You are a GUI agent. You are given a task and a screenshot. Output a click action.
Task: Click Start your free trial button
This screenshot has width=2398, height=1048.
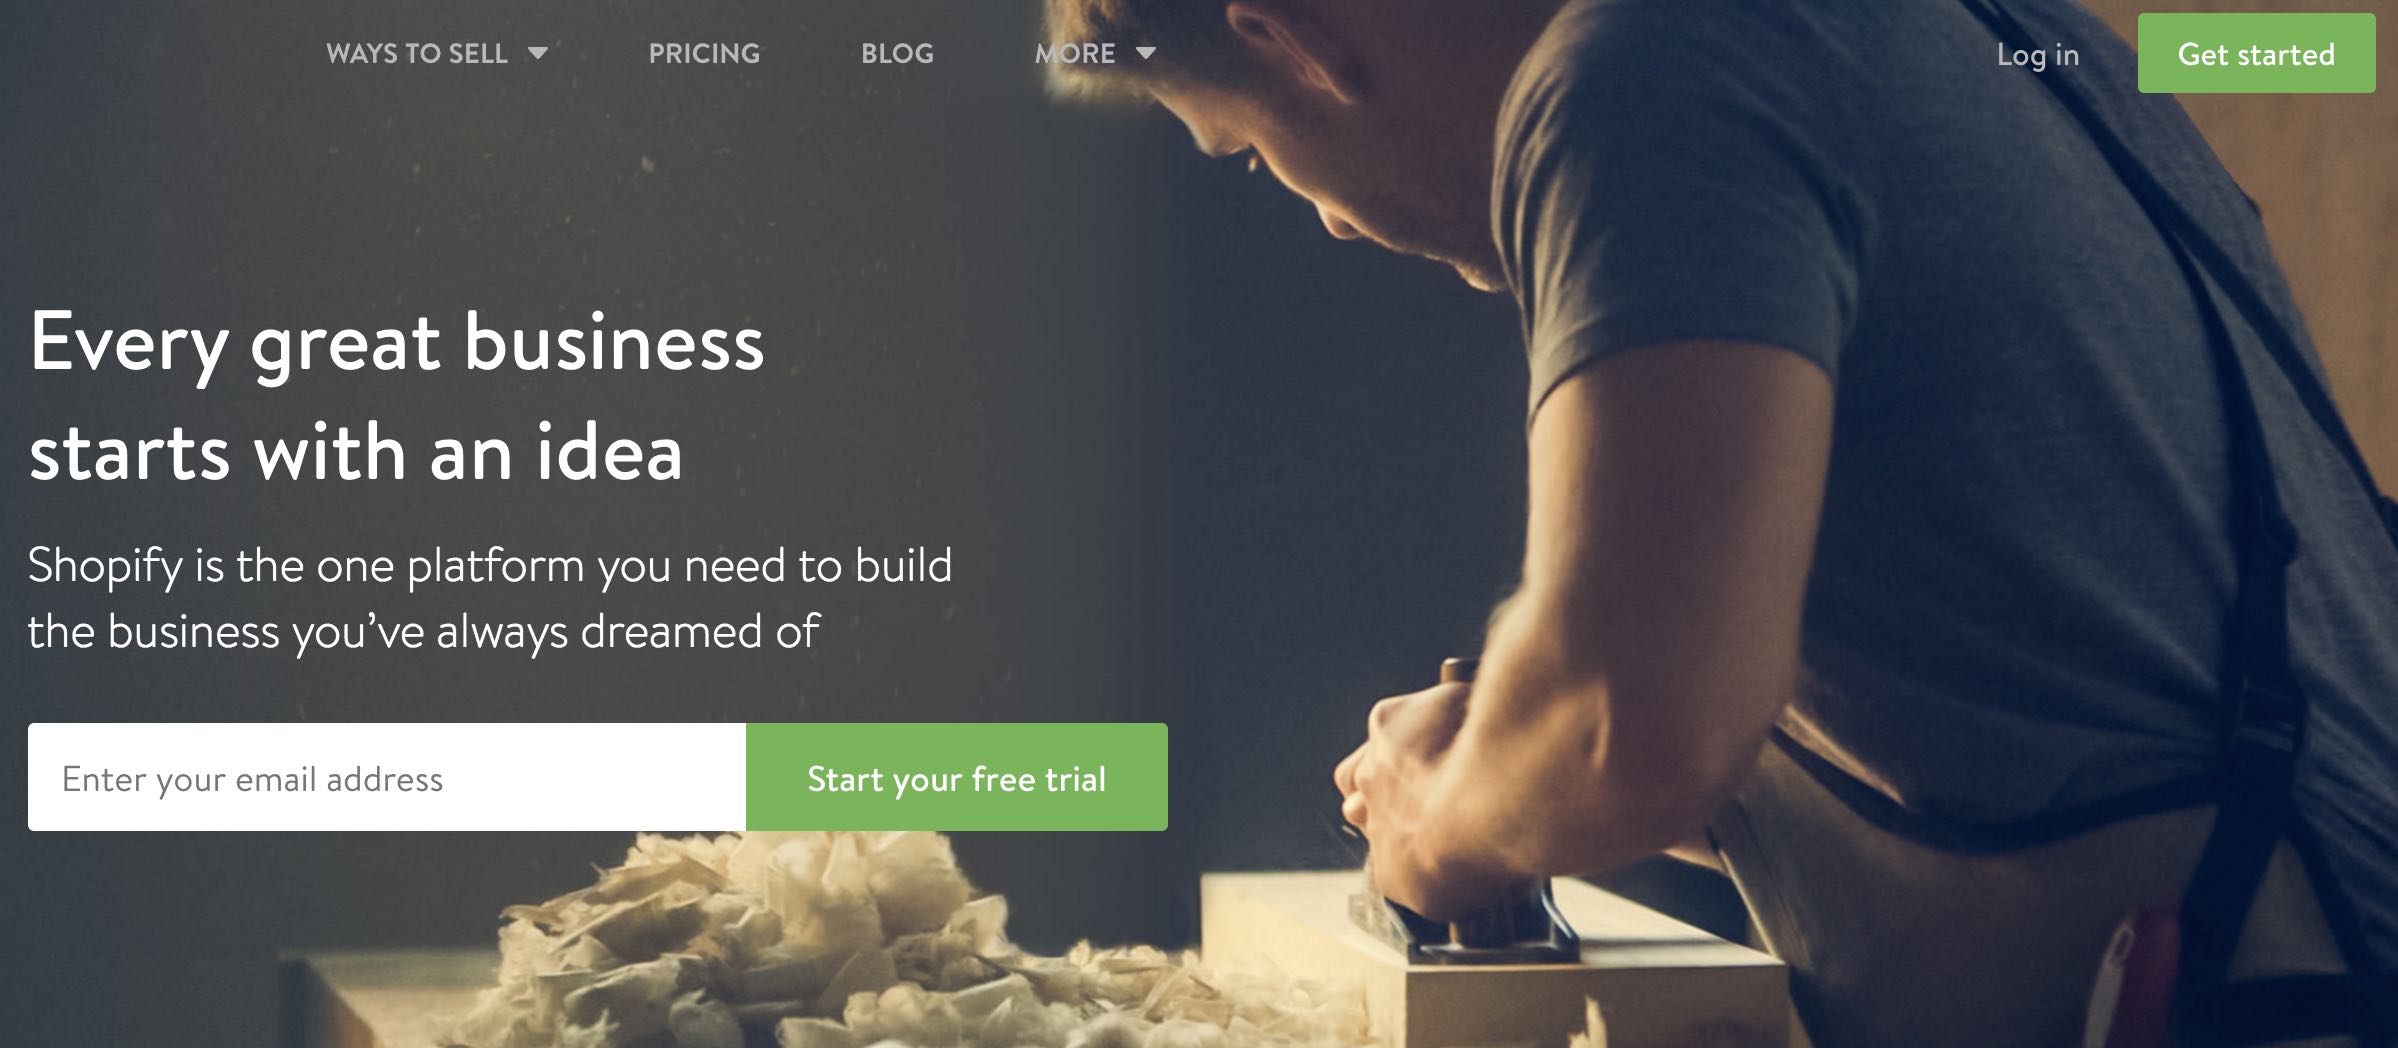957,777
